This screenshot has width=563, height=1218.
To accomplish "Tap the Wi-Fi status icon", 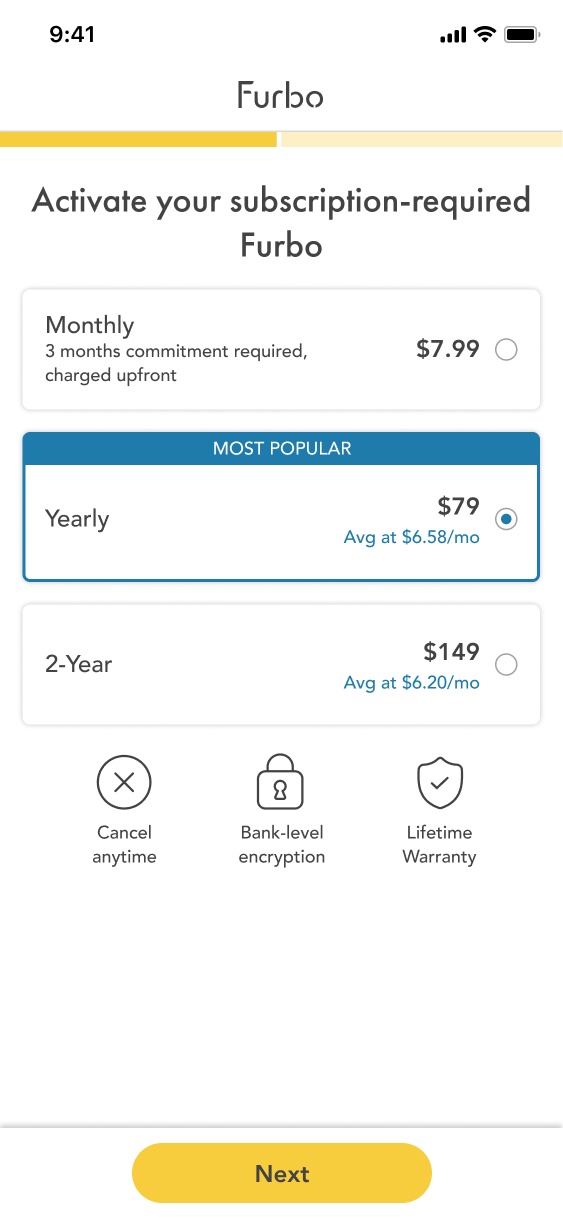I will tap(485, 35).
